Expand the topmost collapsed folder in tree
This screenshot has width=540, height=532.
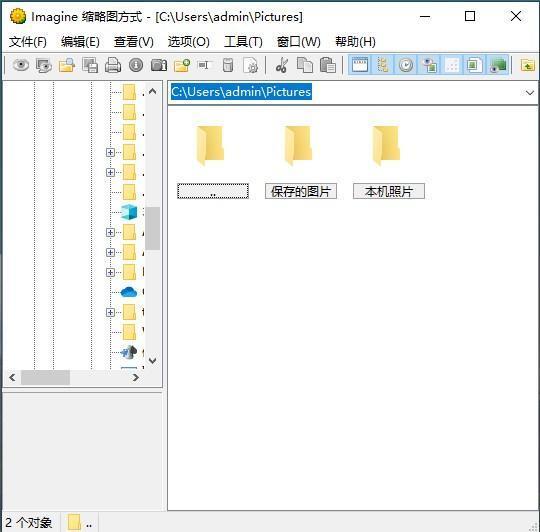[x=110, y=152]
